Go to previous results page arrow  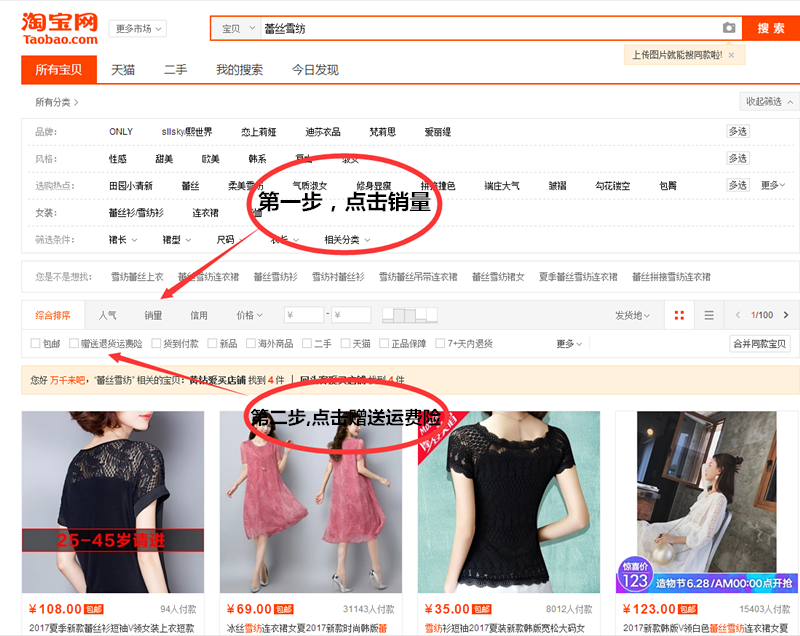point(738,315)
